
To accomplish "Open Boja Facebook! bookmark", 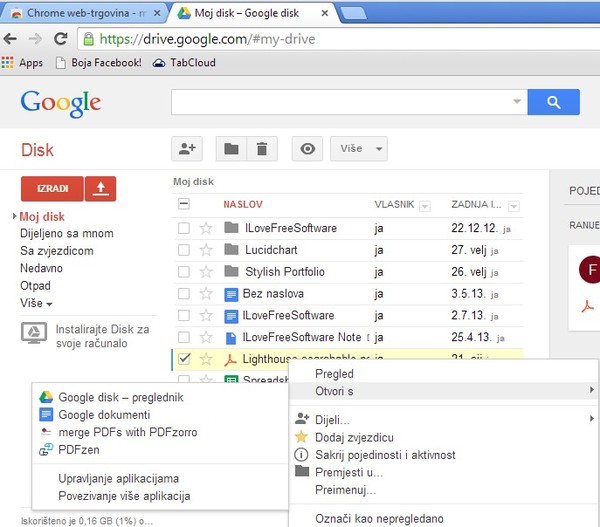I will [99, 62].
